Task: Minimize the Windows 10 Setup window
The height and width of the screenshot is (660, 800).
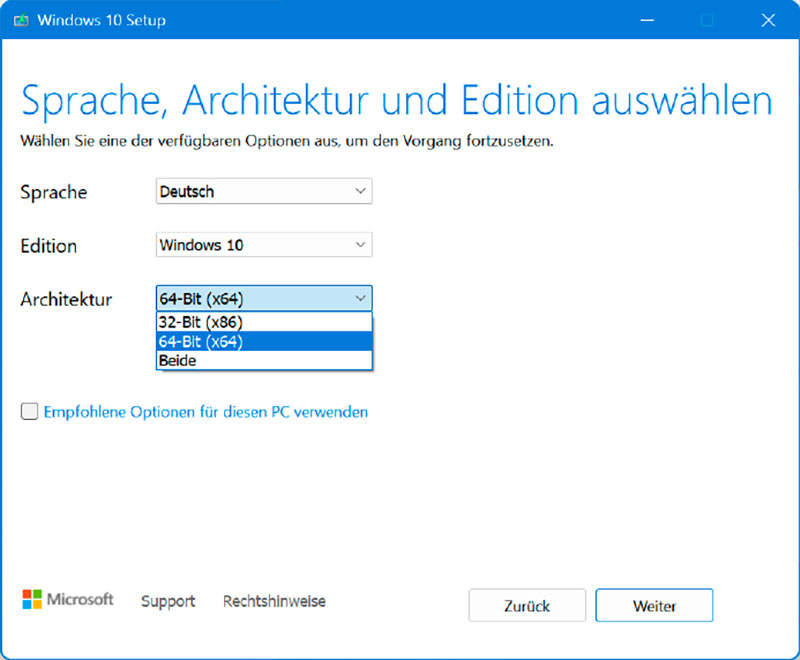Action: [x=650, y=20]
